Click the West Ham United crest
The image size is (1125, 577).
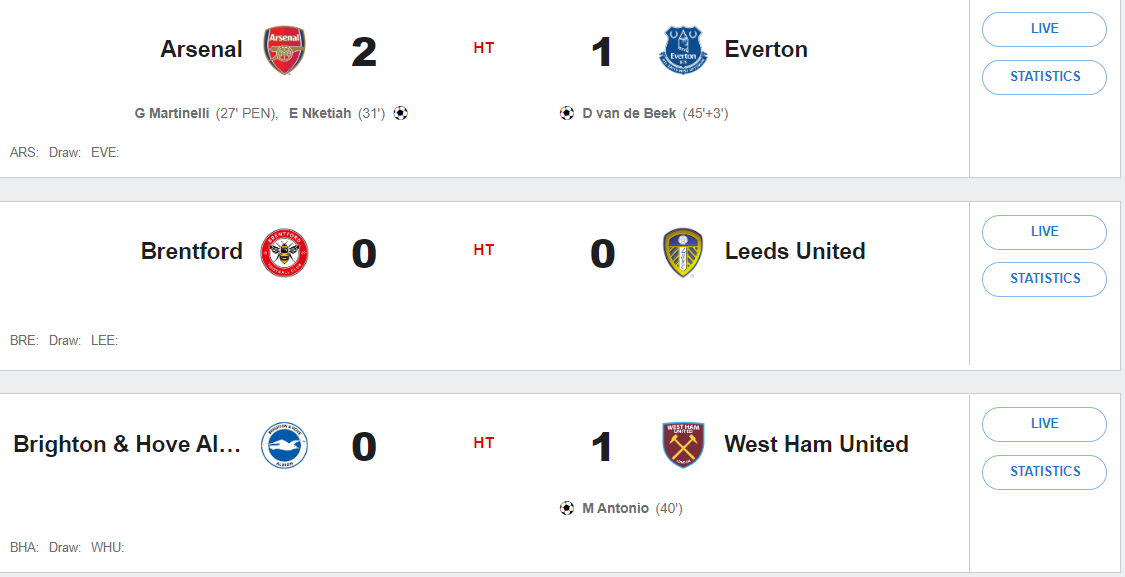(684, 445)
